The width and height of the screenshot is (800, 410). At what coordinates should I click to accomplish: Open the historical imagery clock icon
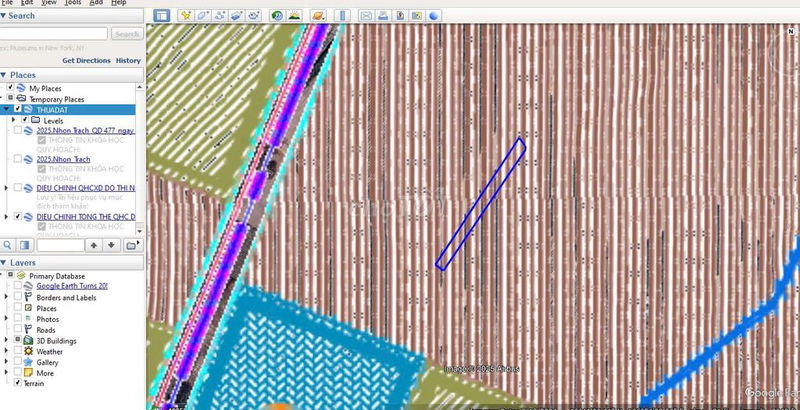click(277, 16)
